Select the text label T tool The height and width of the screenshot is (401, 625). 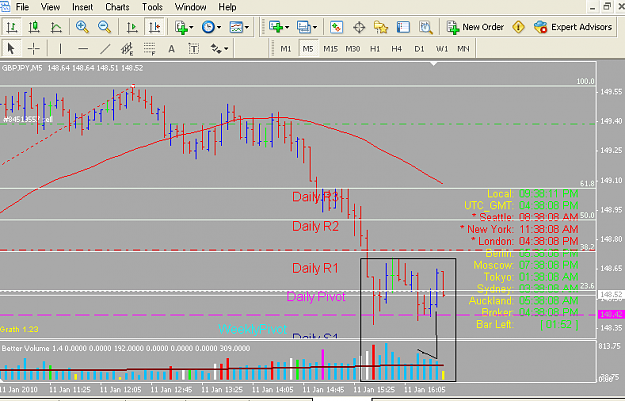point(194,49)
